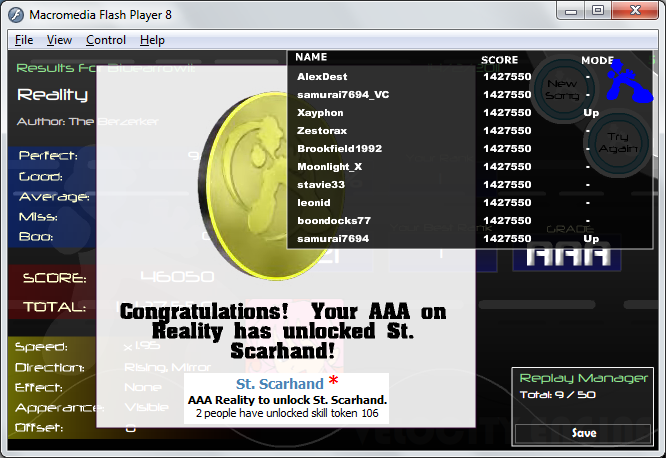
Task: Select Moonlight_X in the high scores
Action: (329, 166)
